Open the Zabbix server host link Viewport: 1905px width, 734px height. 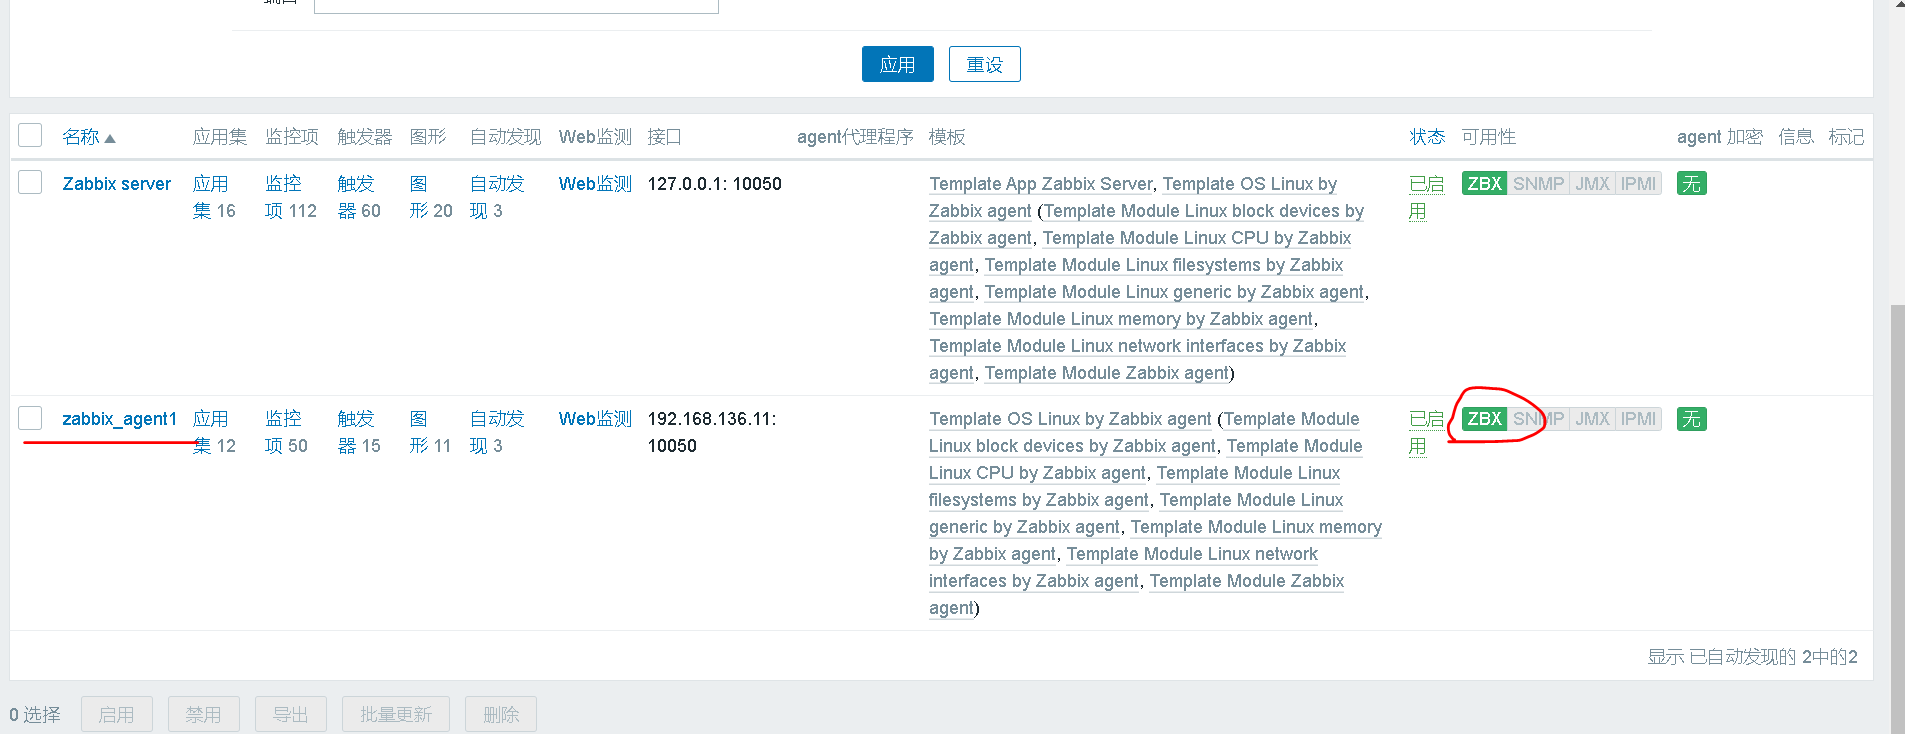coord(116,184)
